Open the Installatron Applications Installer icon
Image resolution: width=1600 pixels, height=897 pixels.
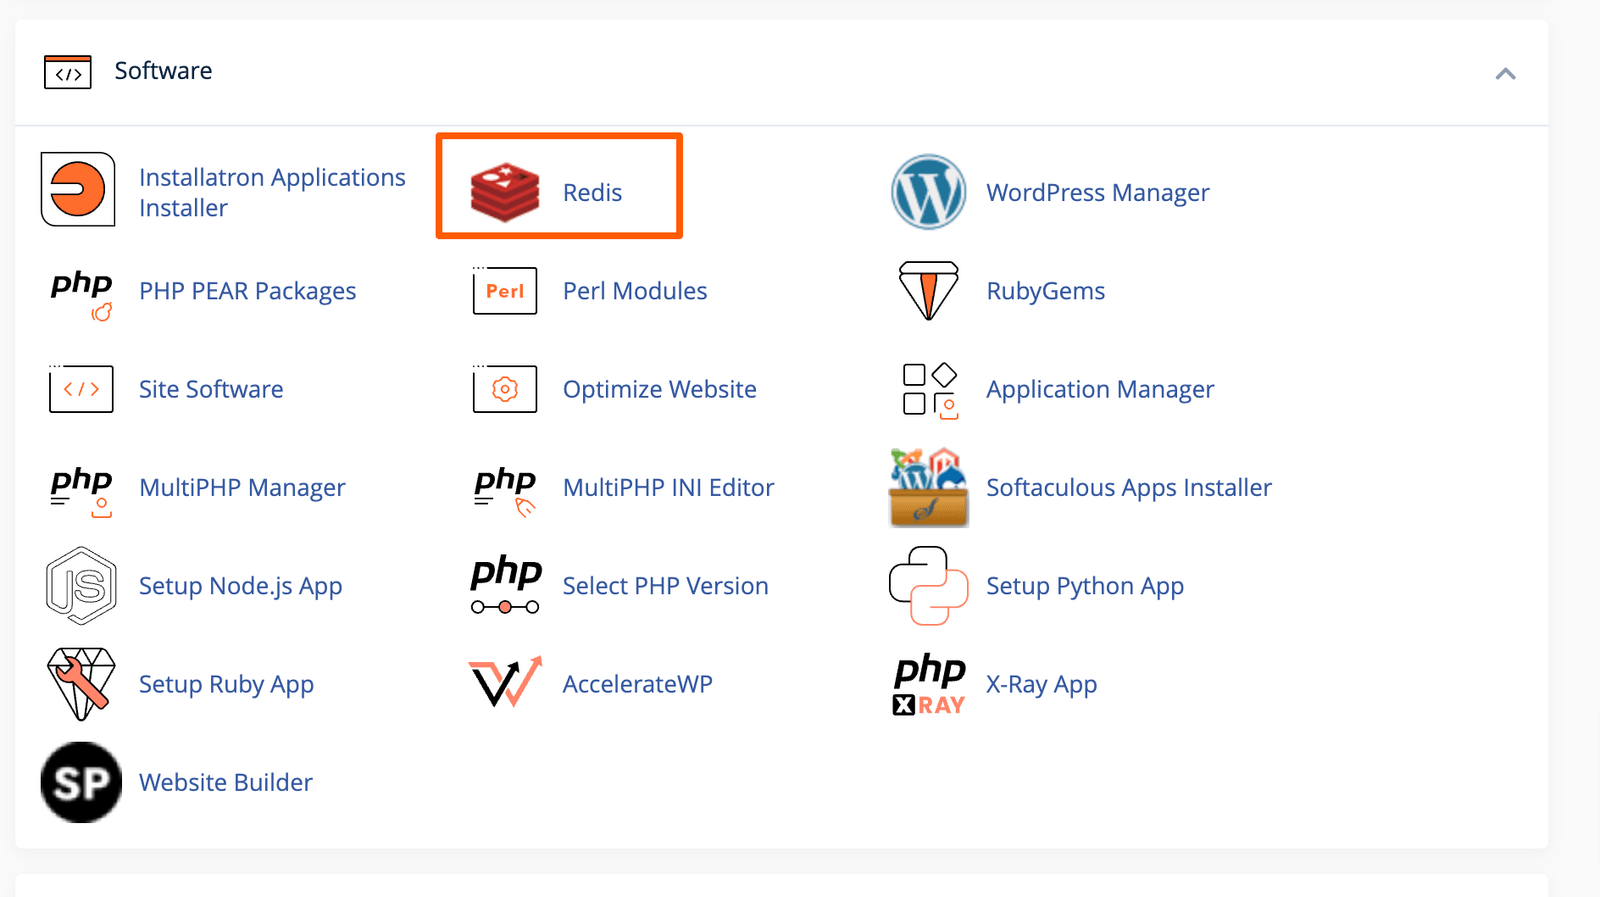coord(78,189)
